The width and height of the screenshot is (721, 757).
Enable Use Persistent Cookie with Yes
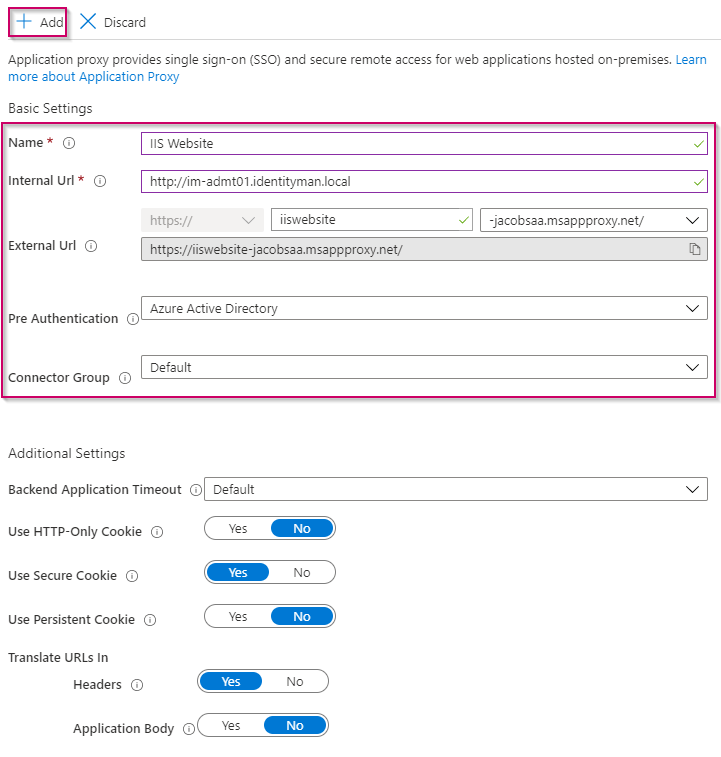(x=238, y=617)
